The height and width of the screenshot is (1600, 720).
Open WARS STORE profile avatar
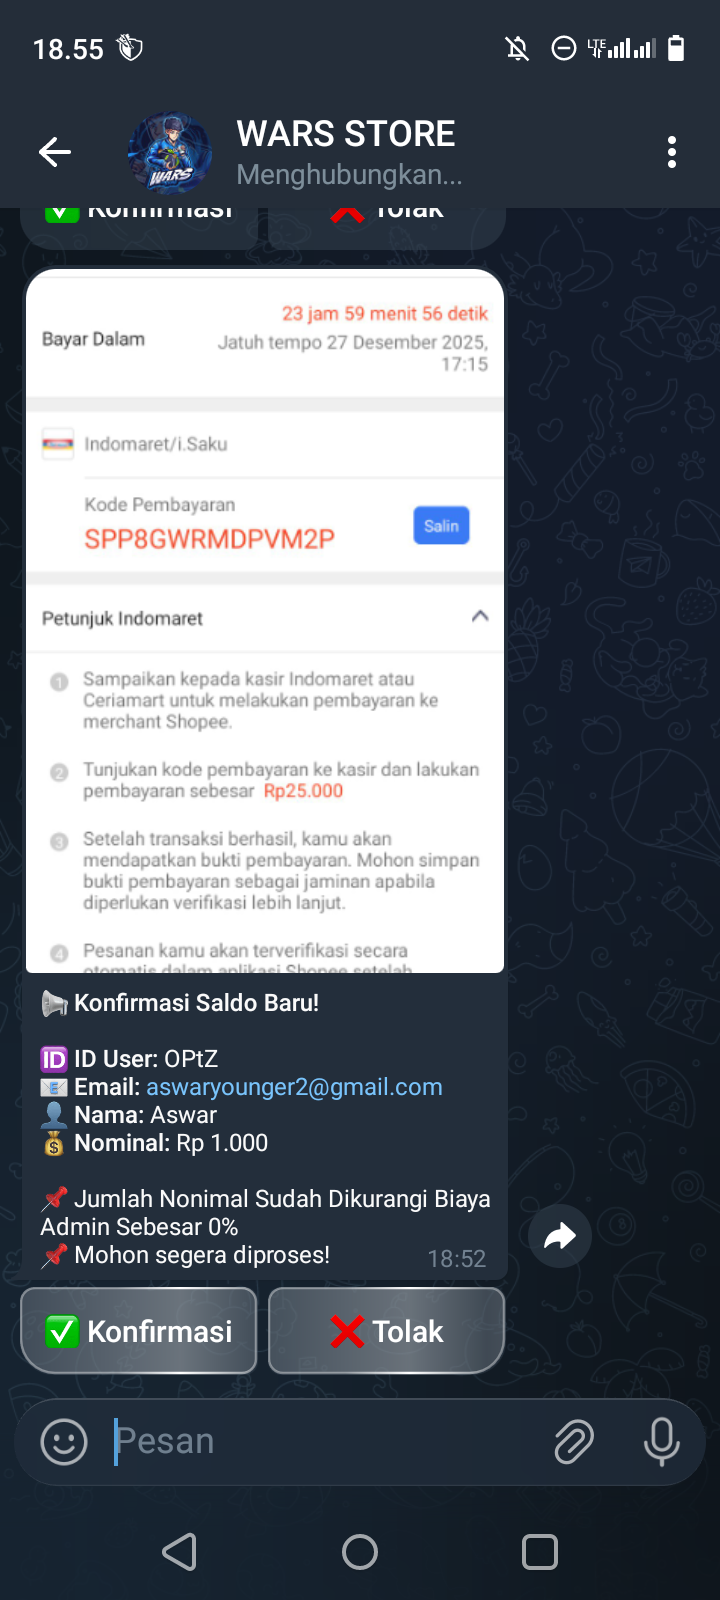coord(170,153)
